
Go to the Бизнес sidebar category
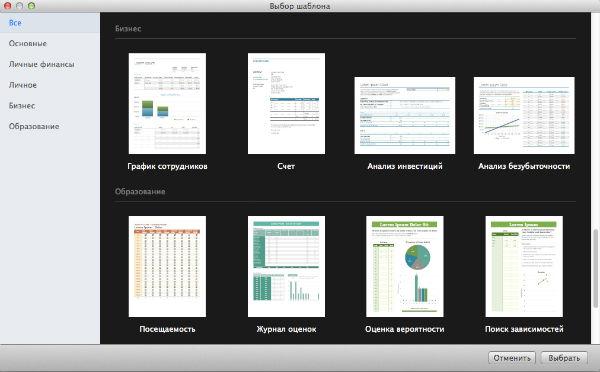tap(50, 106)
